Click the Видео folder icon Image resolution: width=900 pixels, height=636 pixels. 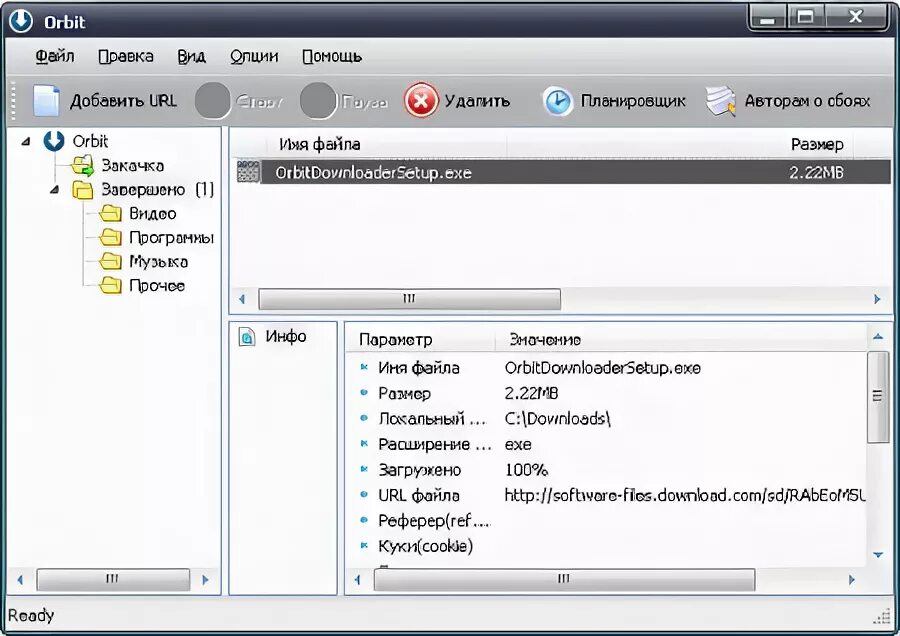[x=110, y=214]
